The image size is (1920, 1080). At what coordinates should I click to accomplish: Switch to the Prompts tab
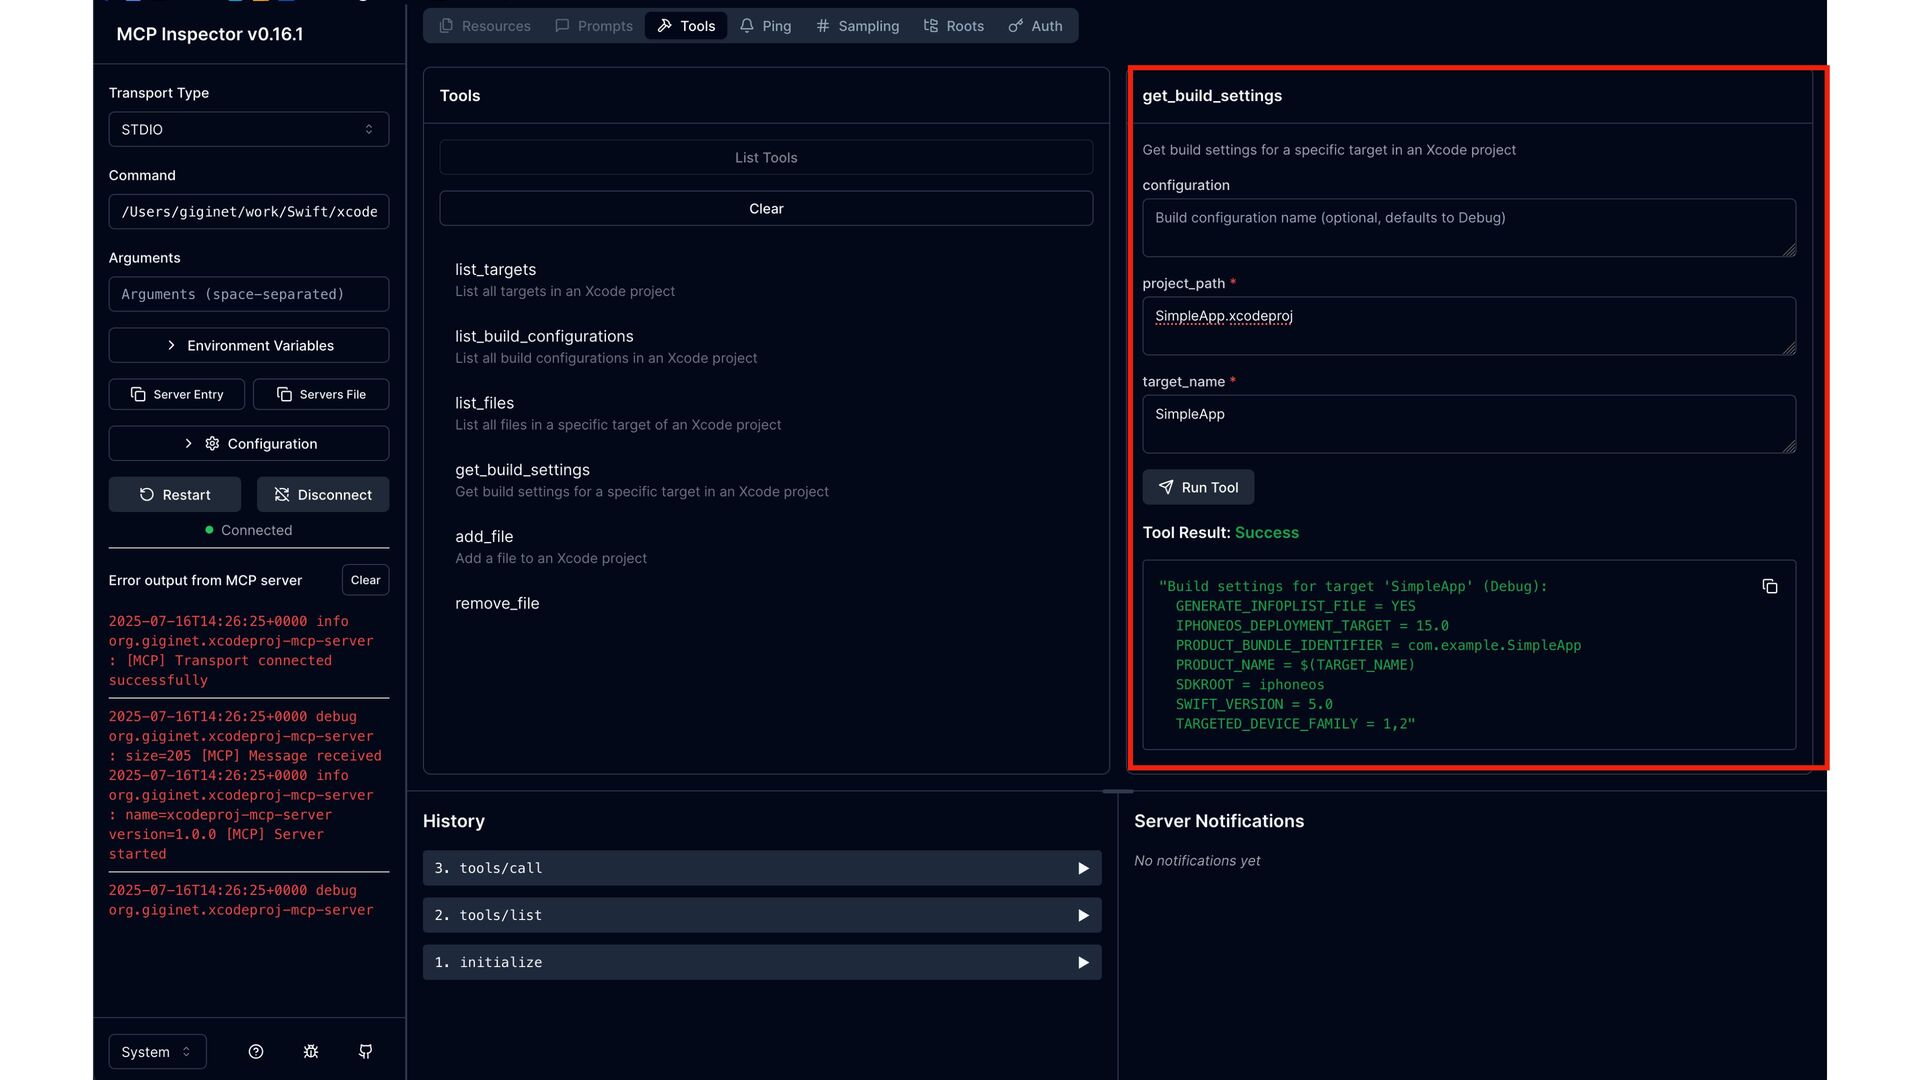pyautogui.click(x=595, y=26)
